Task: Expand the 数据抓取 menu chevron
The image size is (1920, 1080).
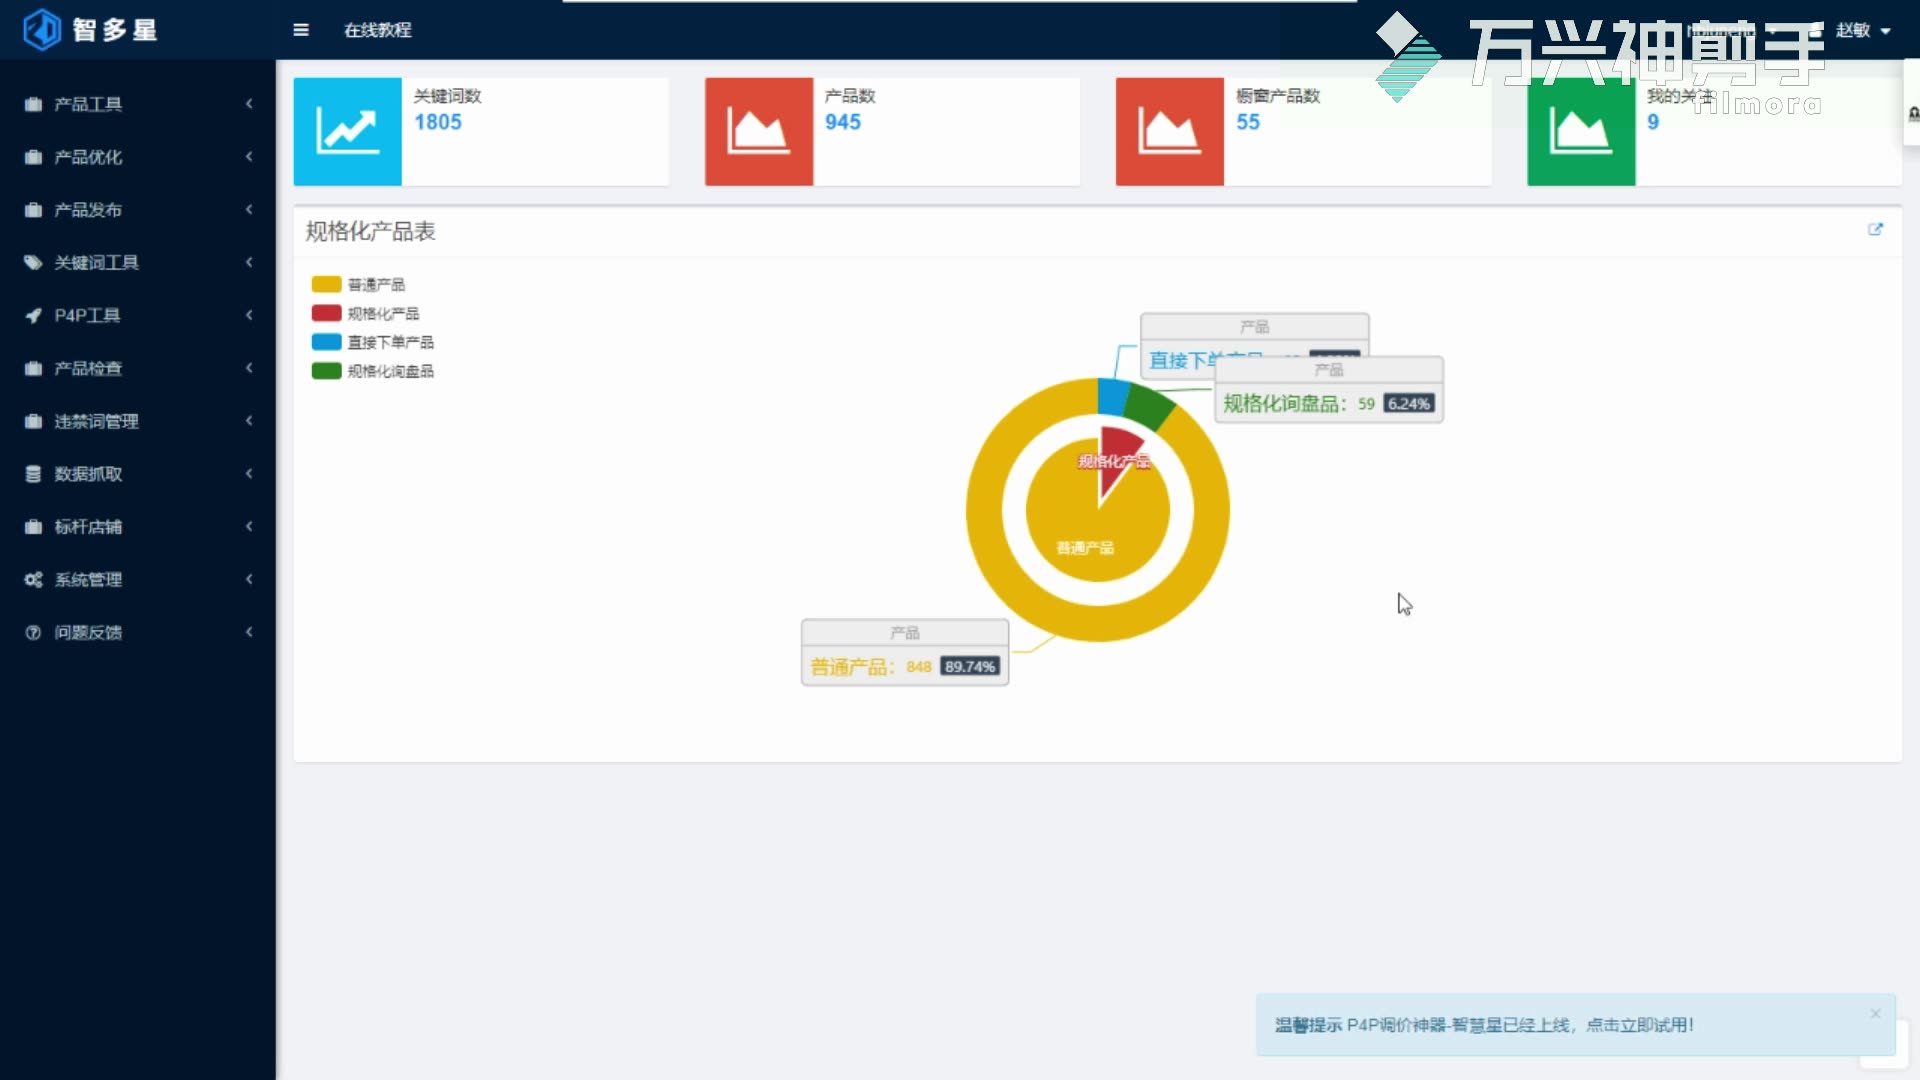Action: pos(249,474)
